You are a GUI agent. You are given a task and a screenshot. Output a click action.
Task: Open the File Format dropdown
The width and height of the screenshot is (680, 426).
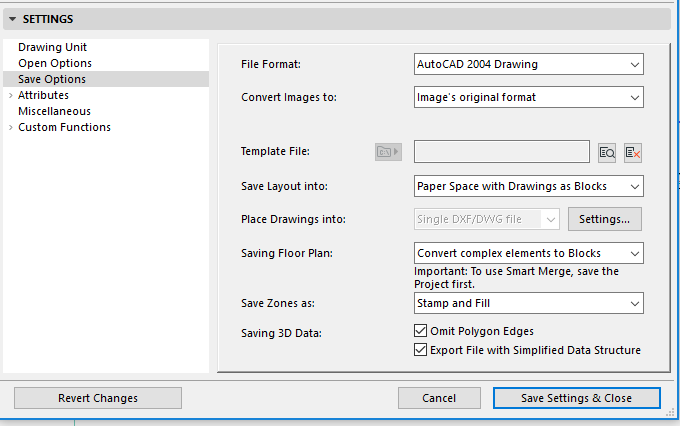click(x=528, y=65)
